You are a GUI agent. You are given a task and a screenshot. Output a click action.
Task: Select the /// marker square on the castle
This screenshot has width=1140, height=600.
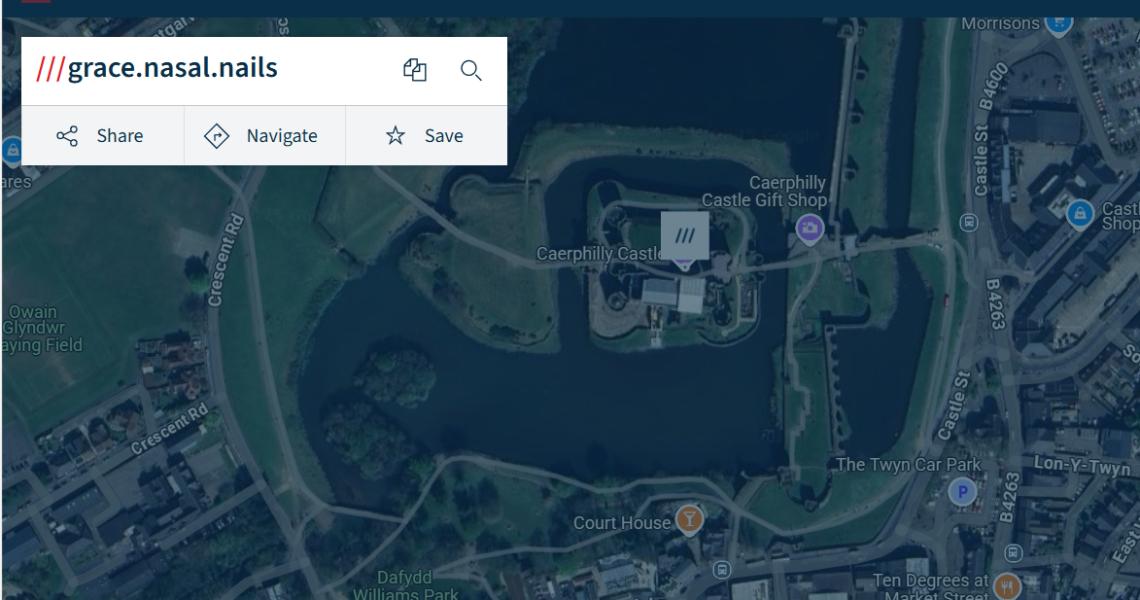pos(684,234)
